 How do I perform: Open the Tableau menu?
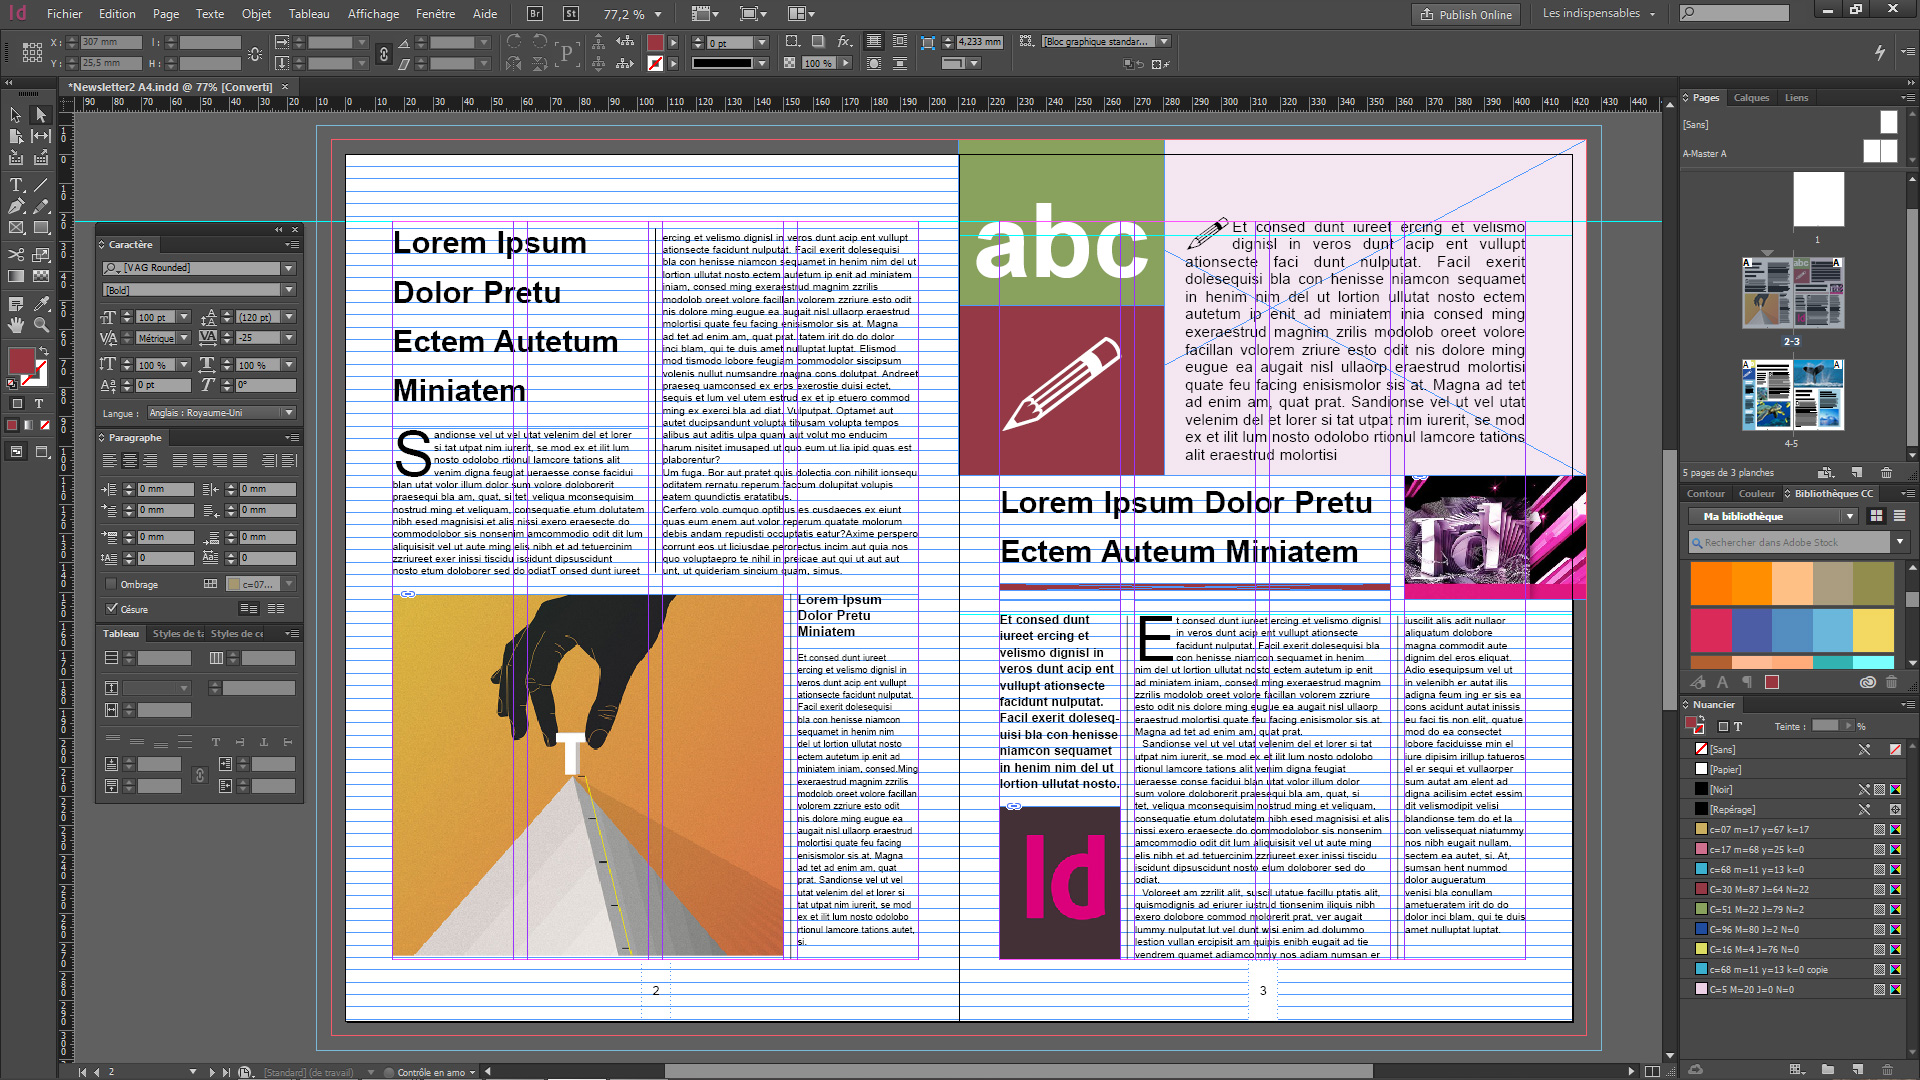[x=309, y=14]
